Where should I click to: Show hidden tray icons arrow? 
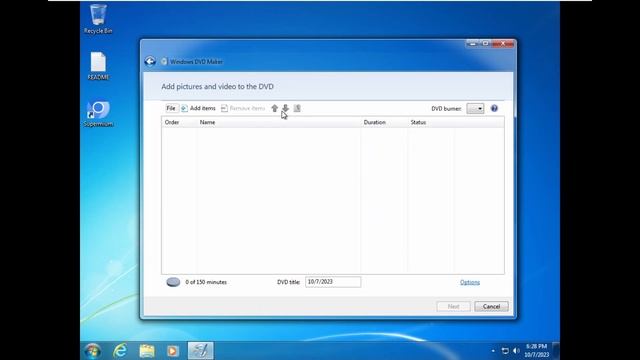coord(493,351)
